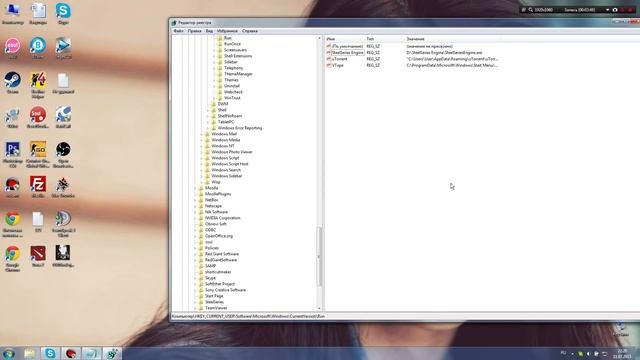Select the Counter-Strike GO desktop icon
Screen dimensions: 640x360
point(38,154)
